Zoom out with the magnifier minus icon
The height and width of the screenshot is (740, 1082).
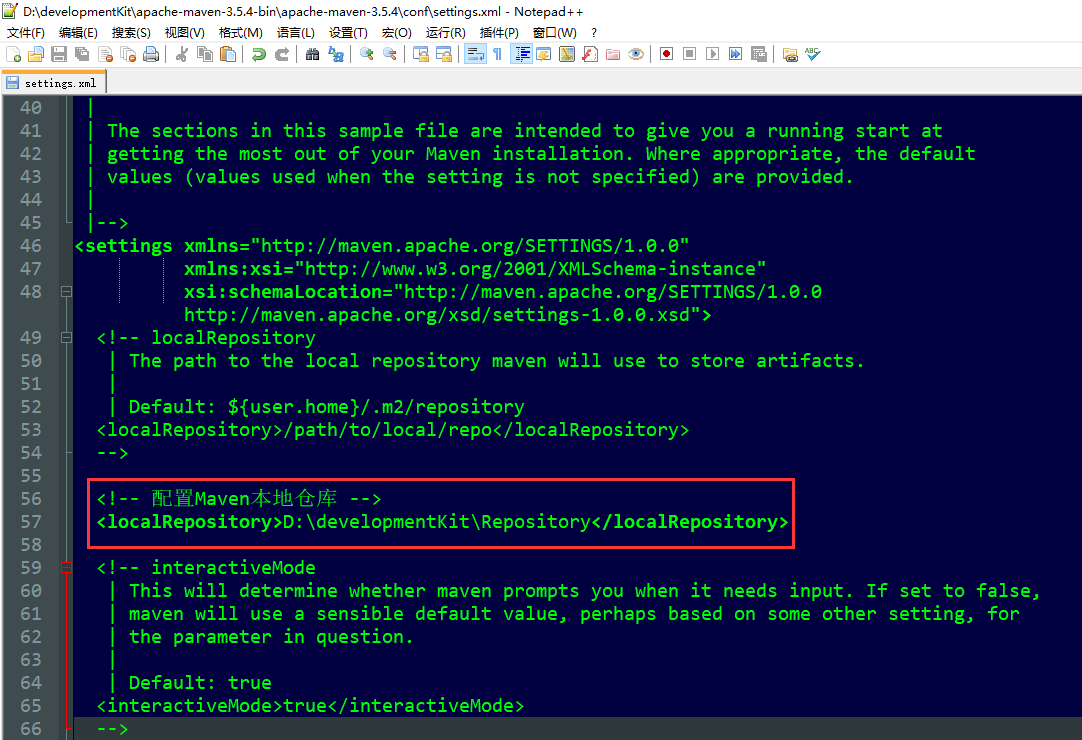coord(390,55)
